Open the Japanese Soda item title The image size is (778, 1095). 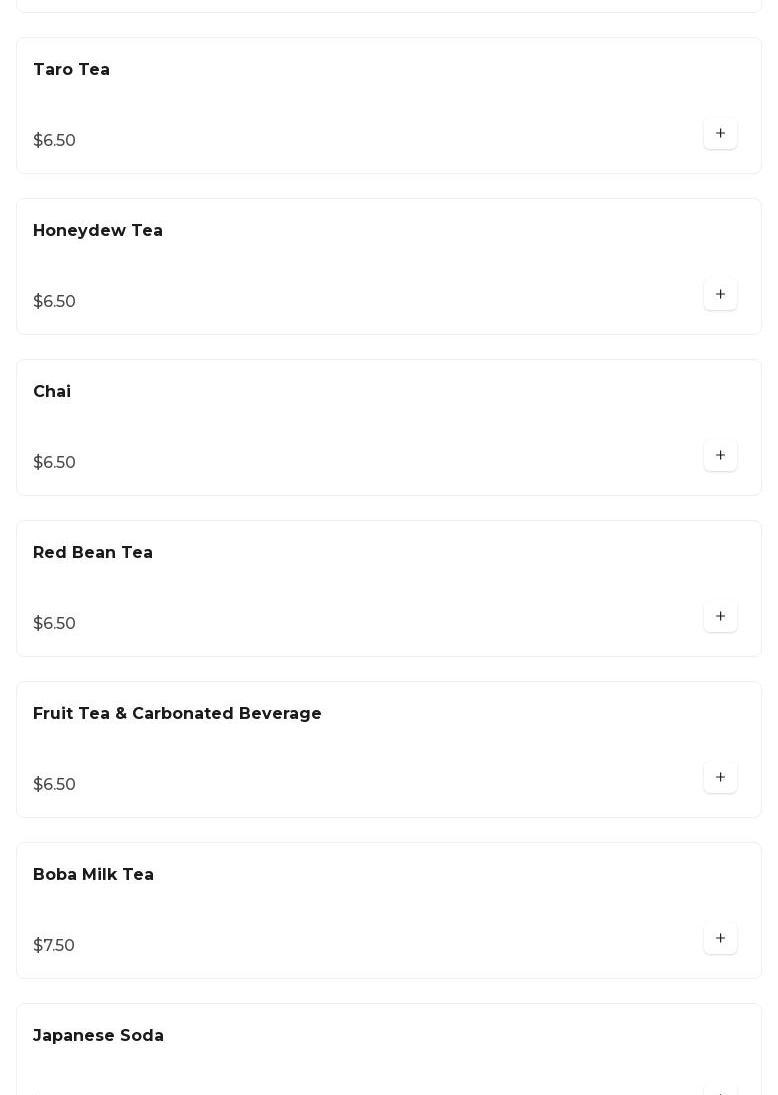point(98,1035)
